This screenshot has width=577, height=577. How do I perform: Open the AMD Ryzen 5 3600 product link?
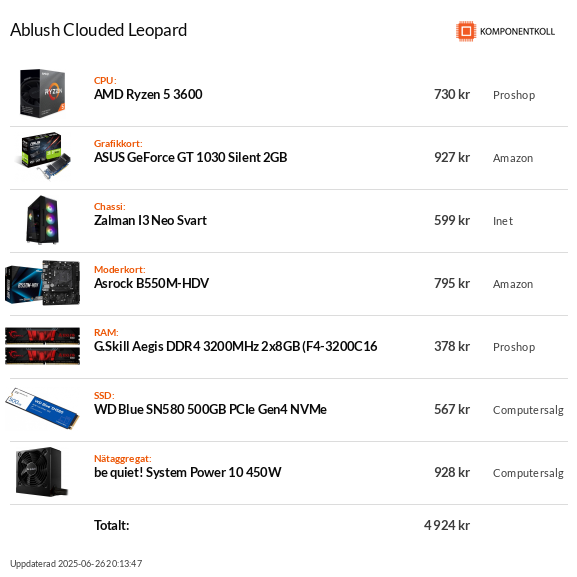point(148,95)
